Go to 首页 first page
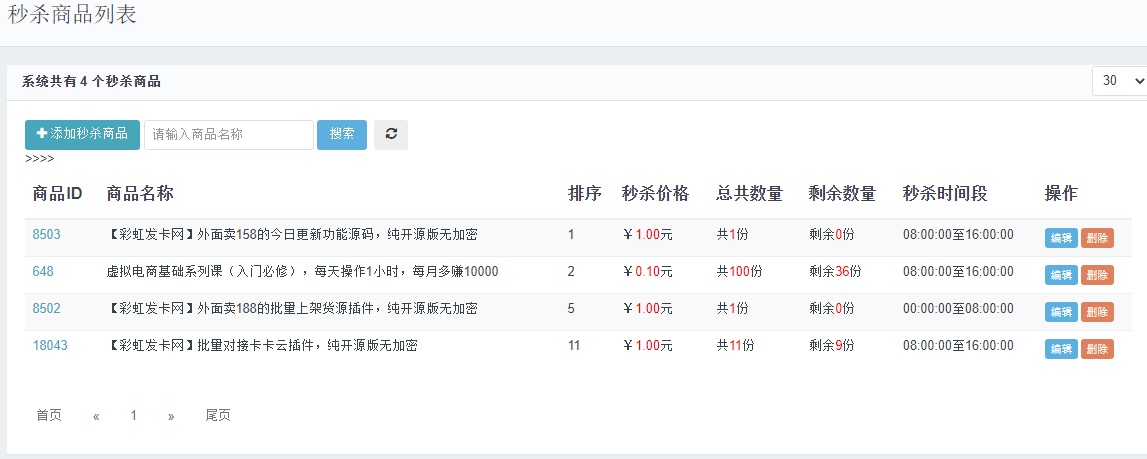The width and height of the screenshot is (1147, 459). (x=49, y=415)
